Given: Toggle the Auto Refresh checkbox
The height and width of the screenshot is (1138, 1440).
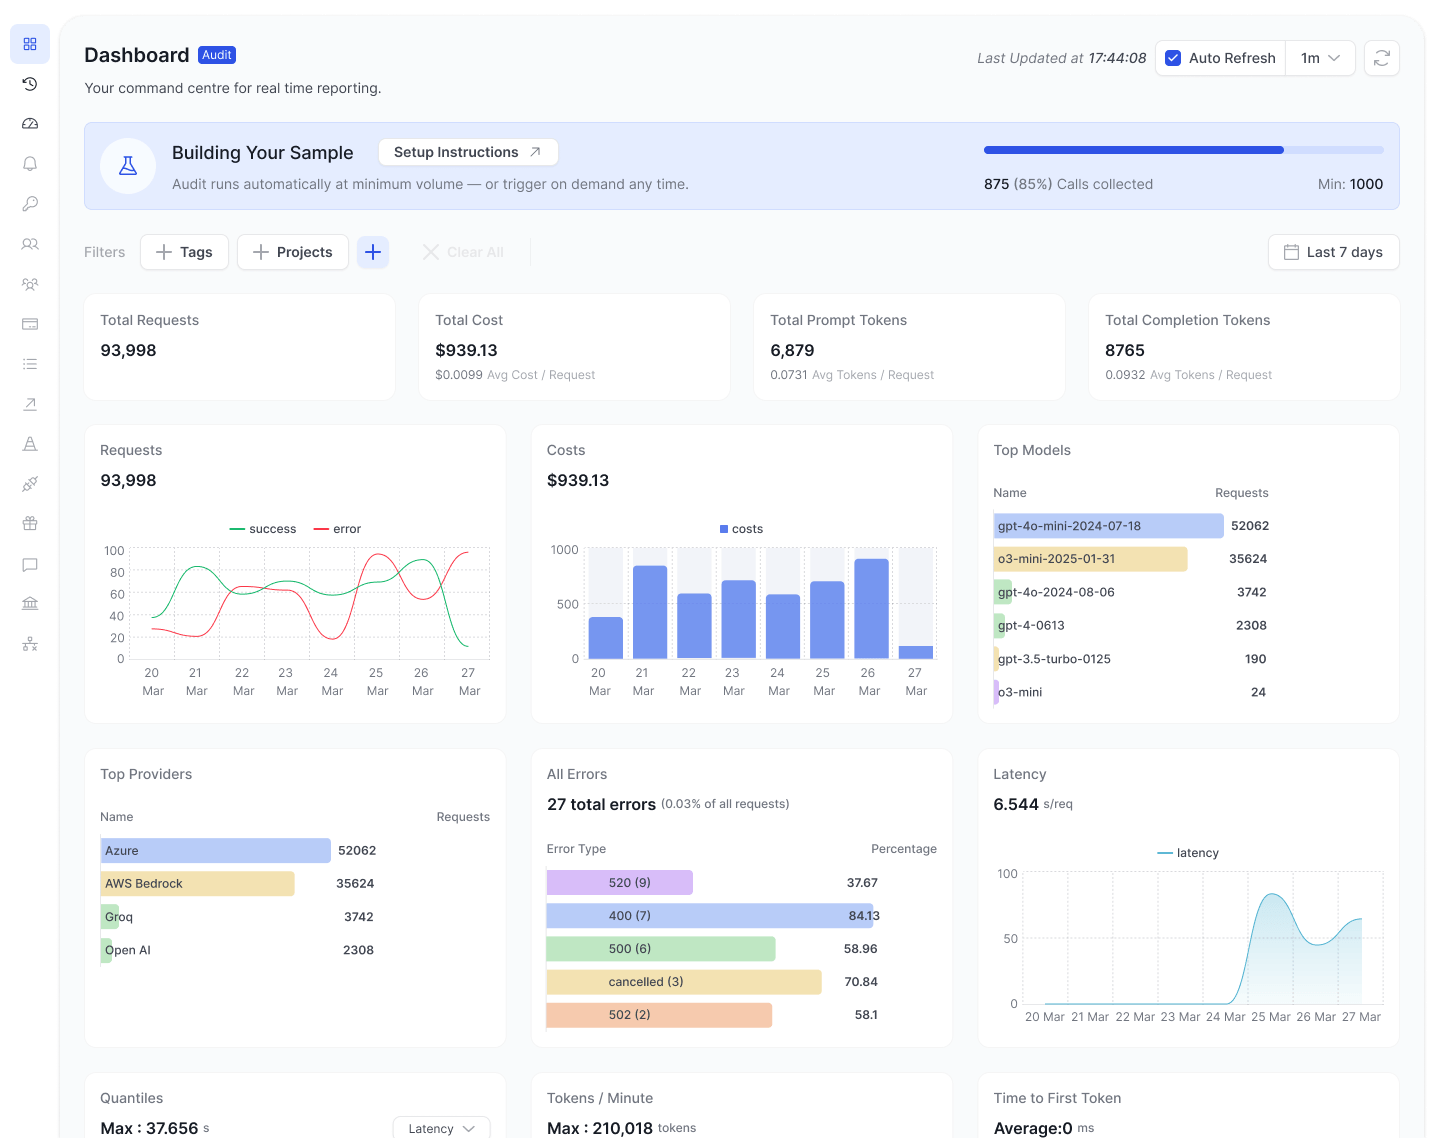Looking at the screenshot, I should (x=1173, y=58).
